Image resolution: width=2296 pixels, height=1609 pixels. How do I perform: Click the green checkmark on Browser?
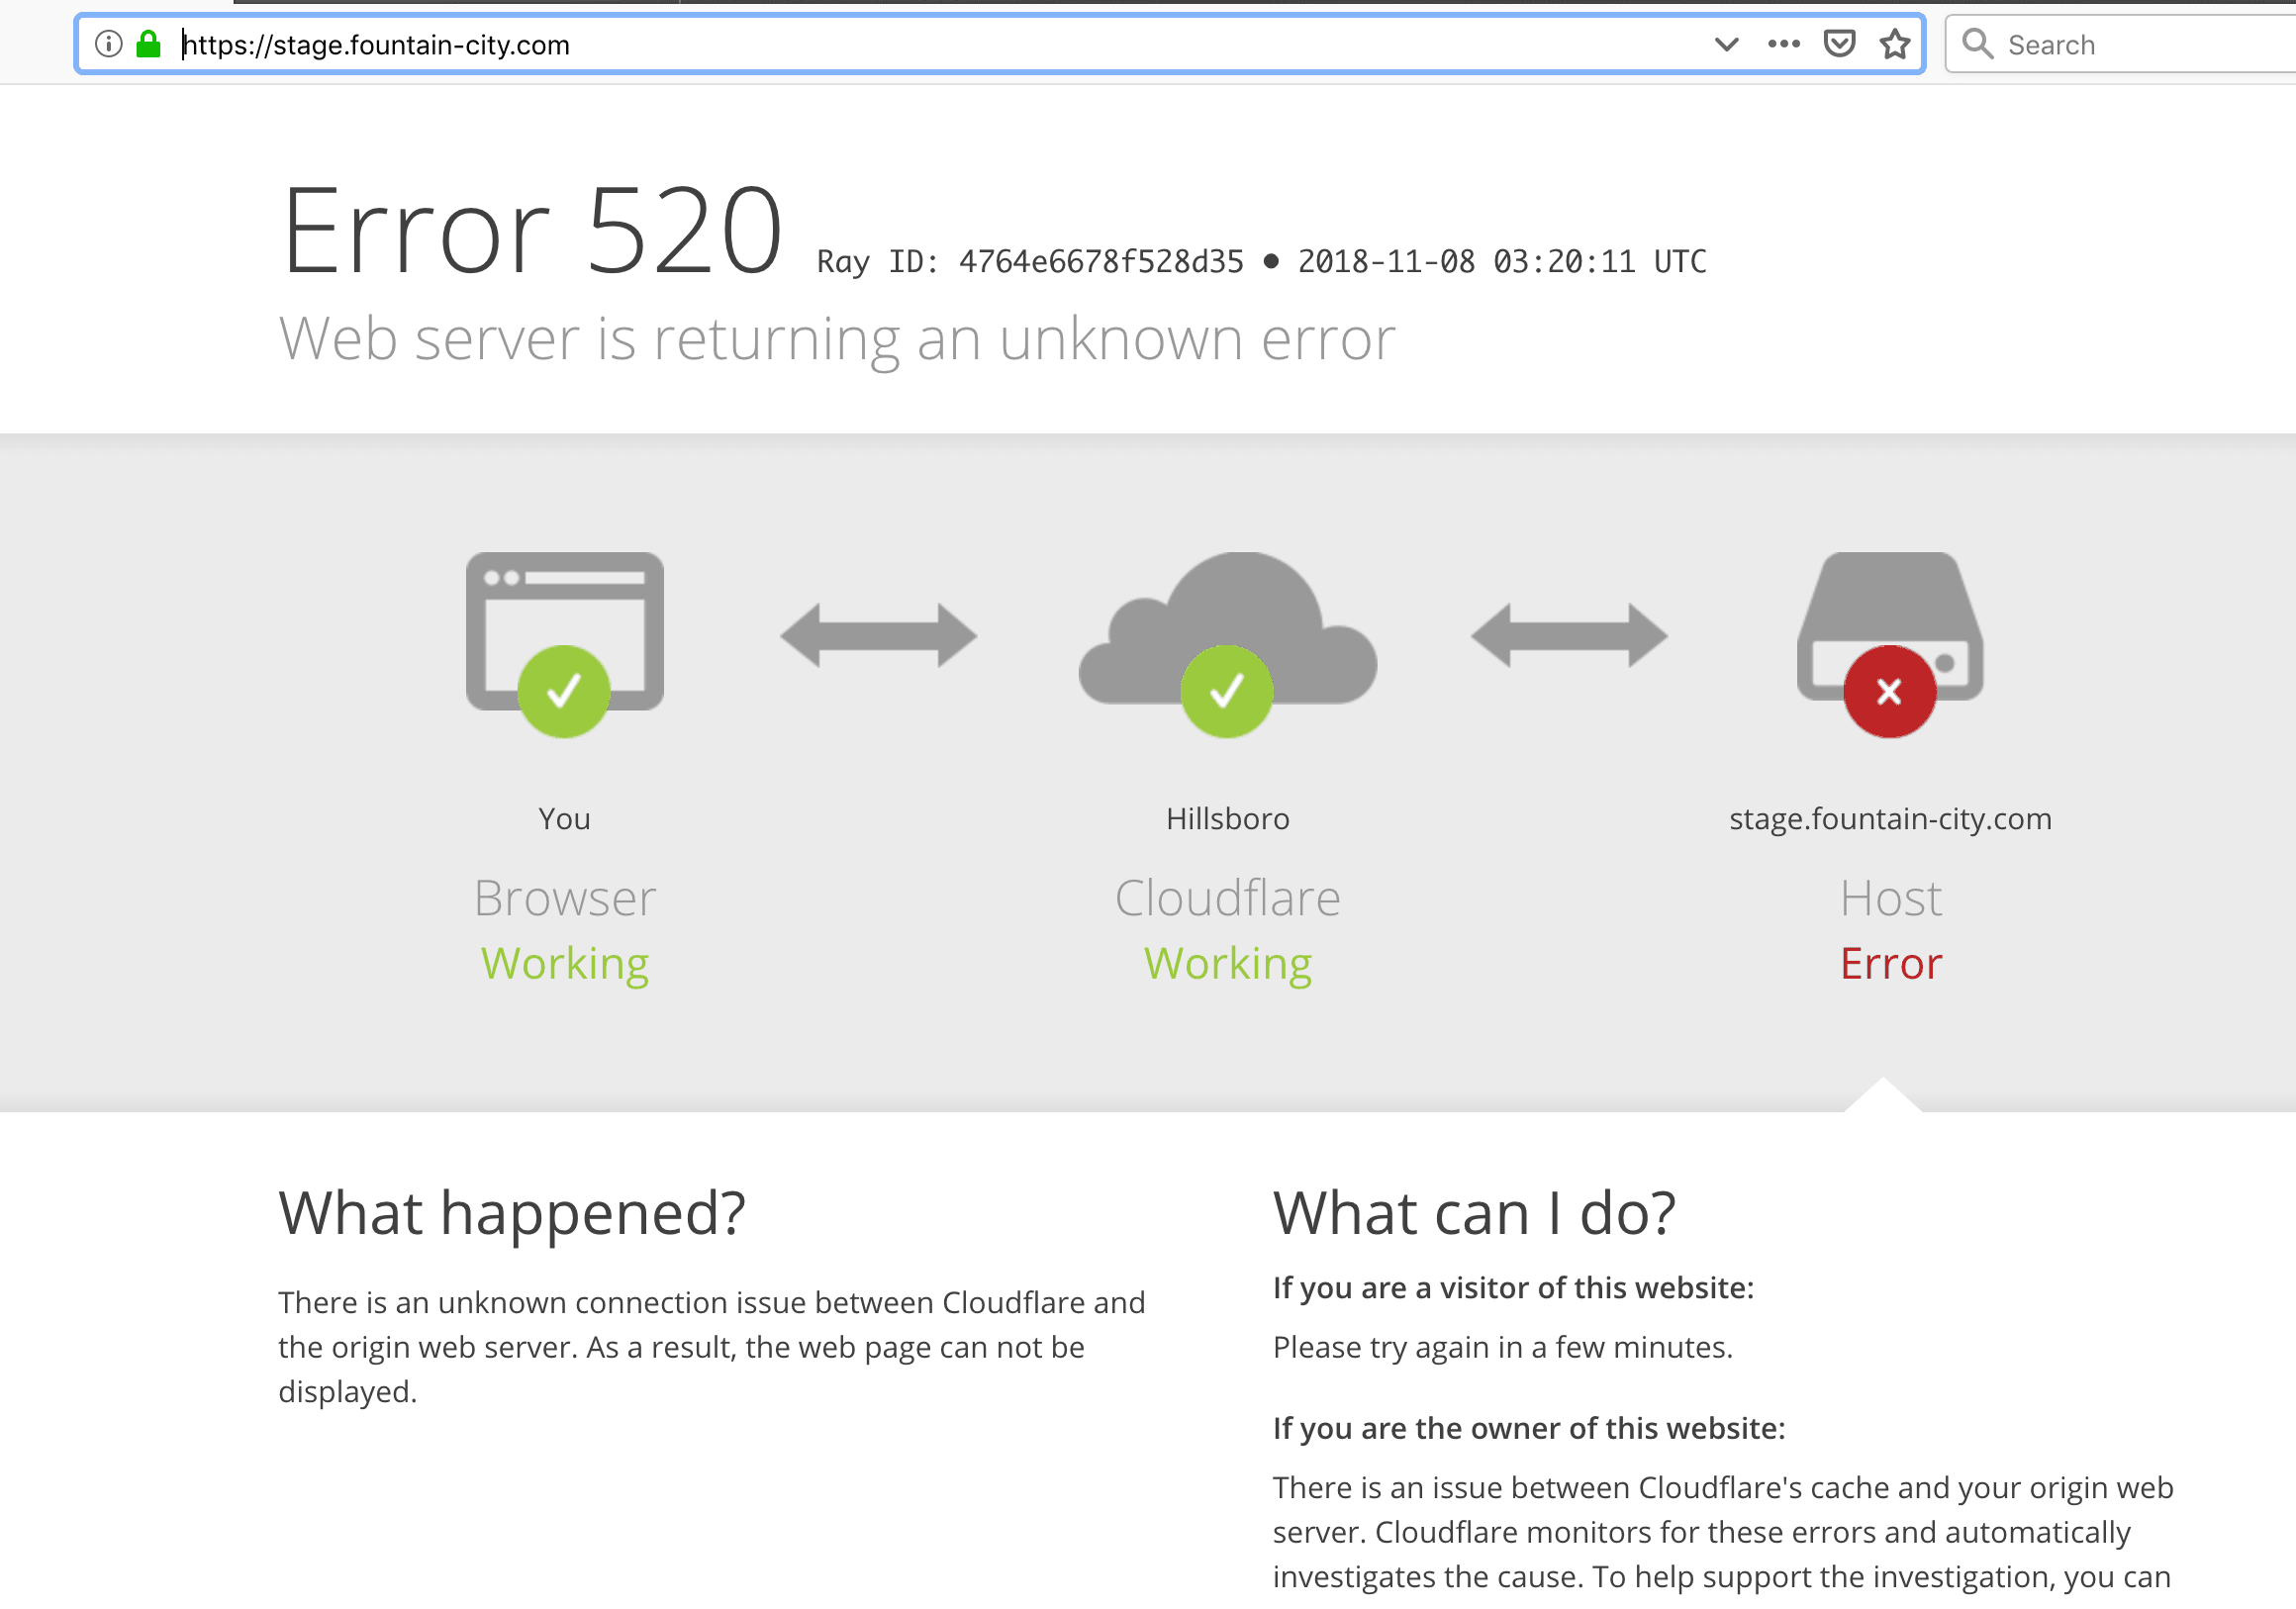pos(563,690)
